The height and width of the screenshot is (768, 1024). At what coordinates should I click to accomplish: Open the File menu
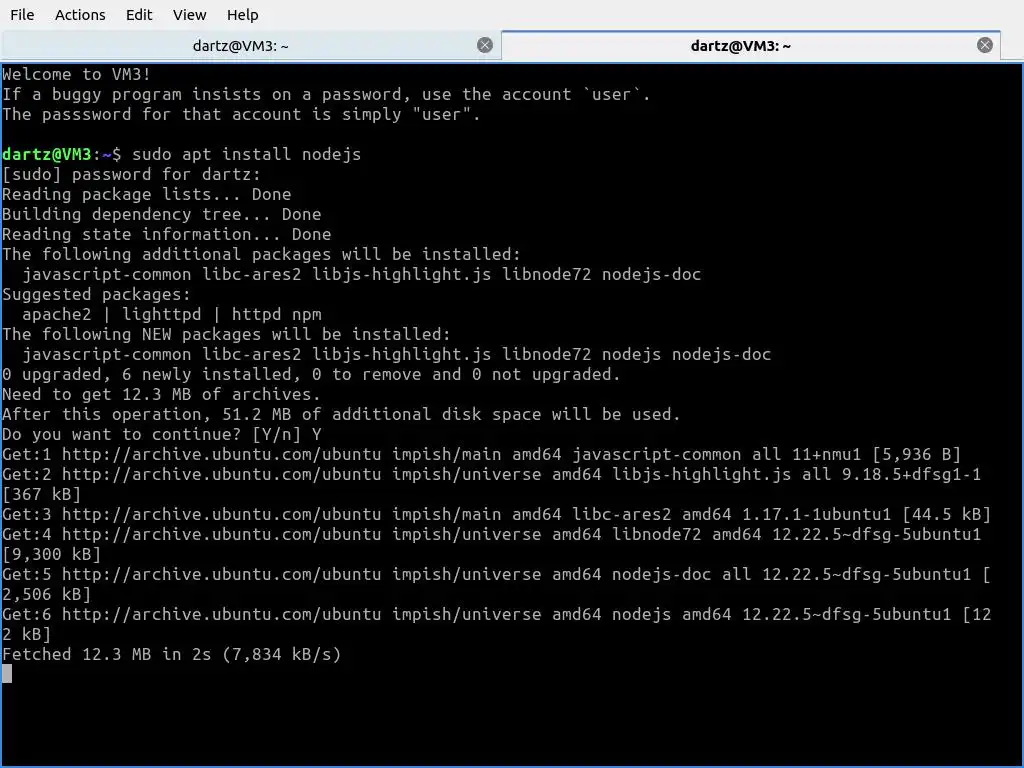point(22,14)
